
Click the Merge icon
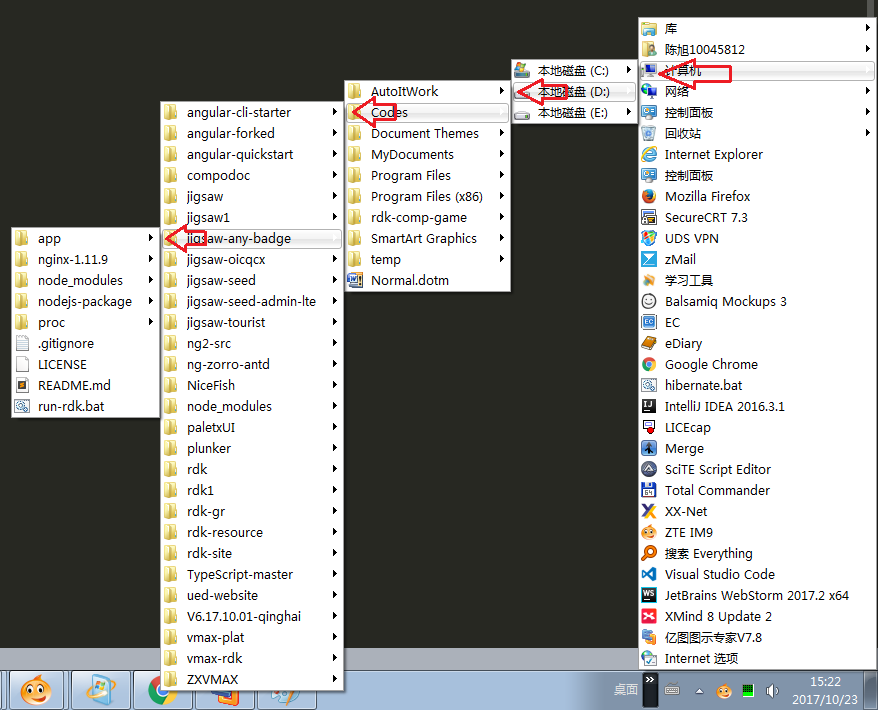click(x=648, y=449)
